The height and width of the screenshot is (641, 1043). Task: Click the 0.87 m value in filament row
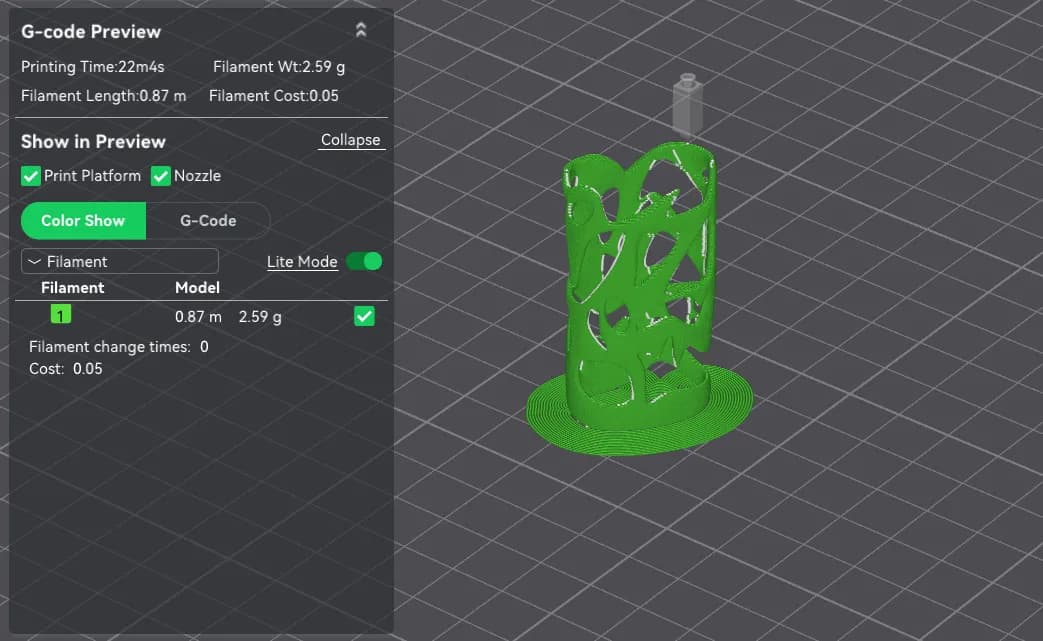click(x=198, y=317)
